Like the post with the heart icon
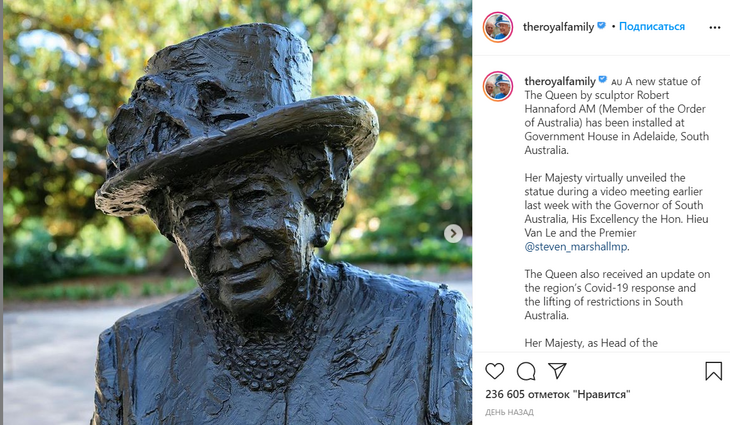 click(495, 371)
